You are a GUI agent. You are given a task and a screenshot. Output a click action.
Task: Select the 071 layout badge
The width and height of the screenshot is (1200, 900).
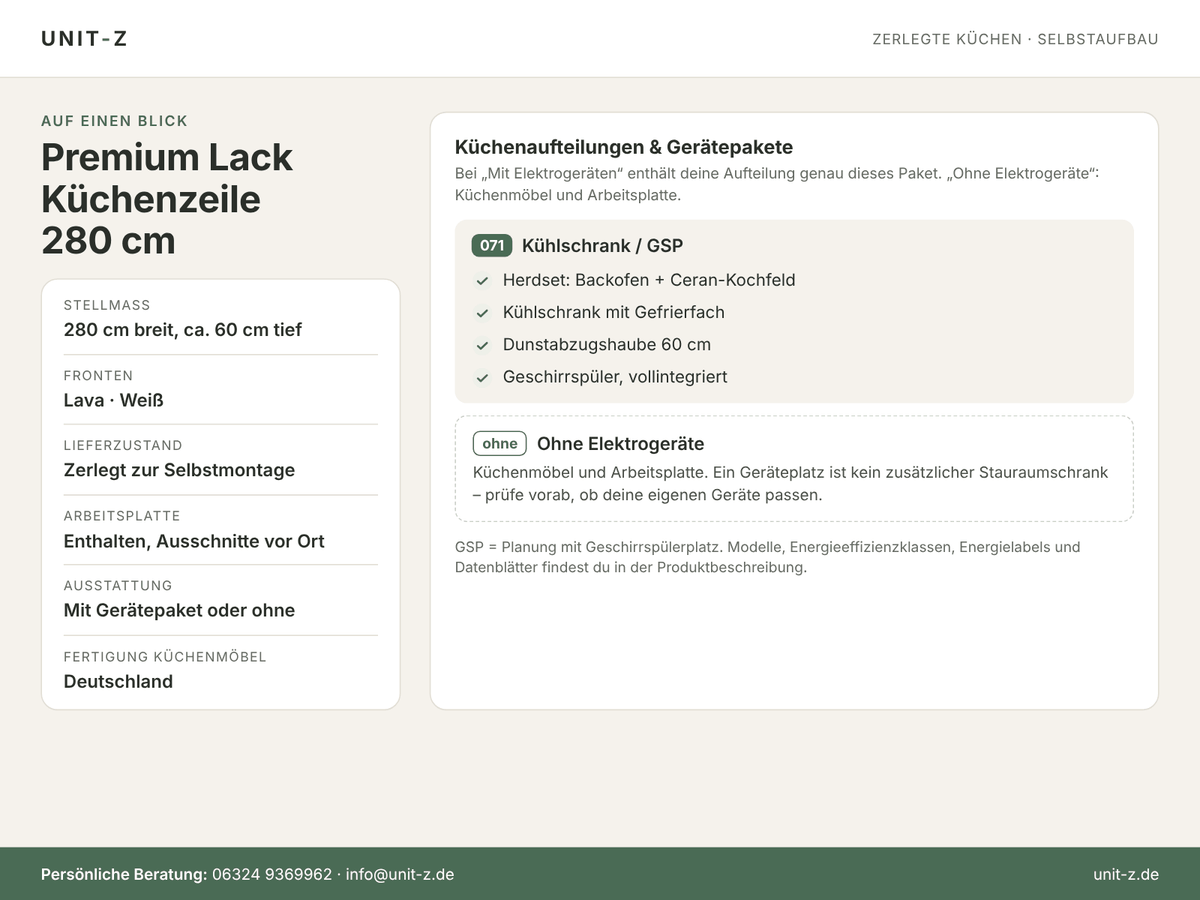492,246
